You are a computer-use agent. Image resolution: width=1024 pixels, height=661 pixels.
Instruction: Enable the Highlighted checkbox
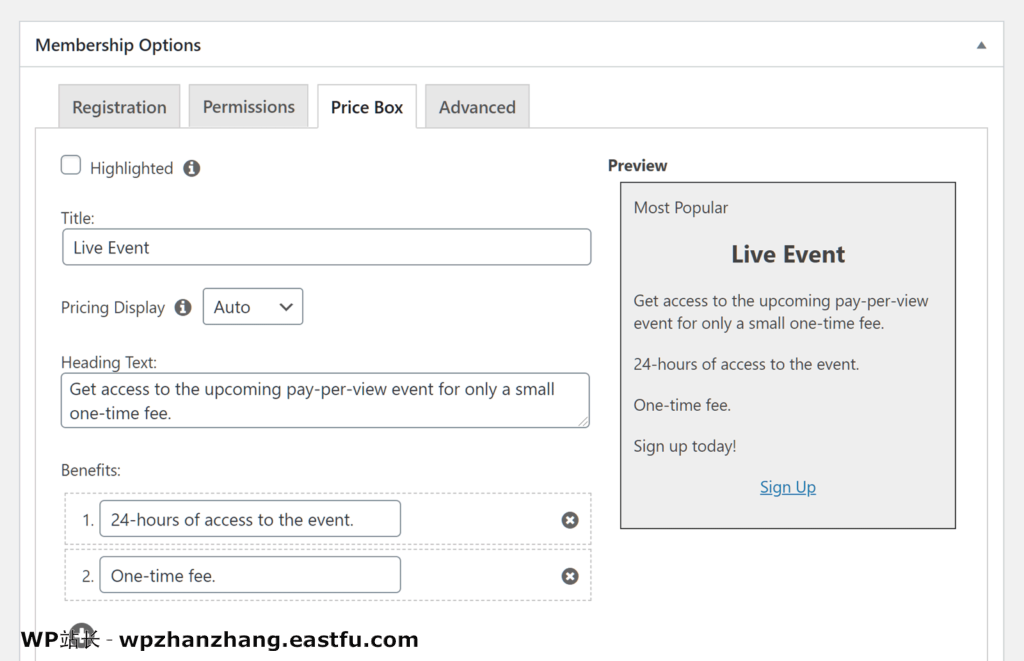[x=71, y=165]
